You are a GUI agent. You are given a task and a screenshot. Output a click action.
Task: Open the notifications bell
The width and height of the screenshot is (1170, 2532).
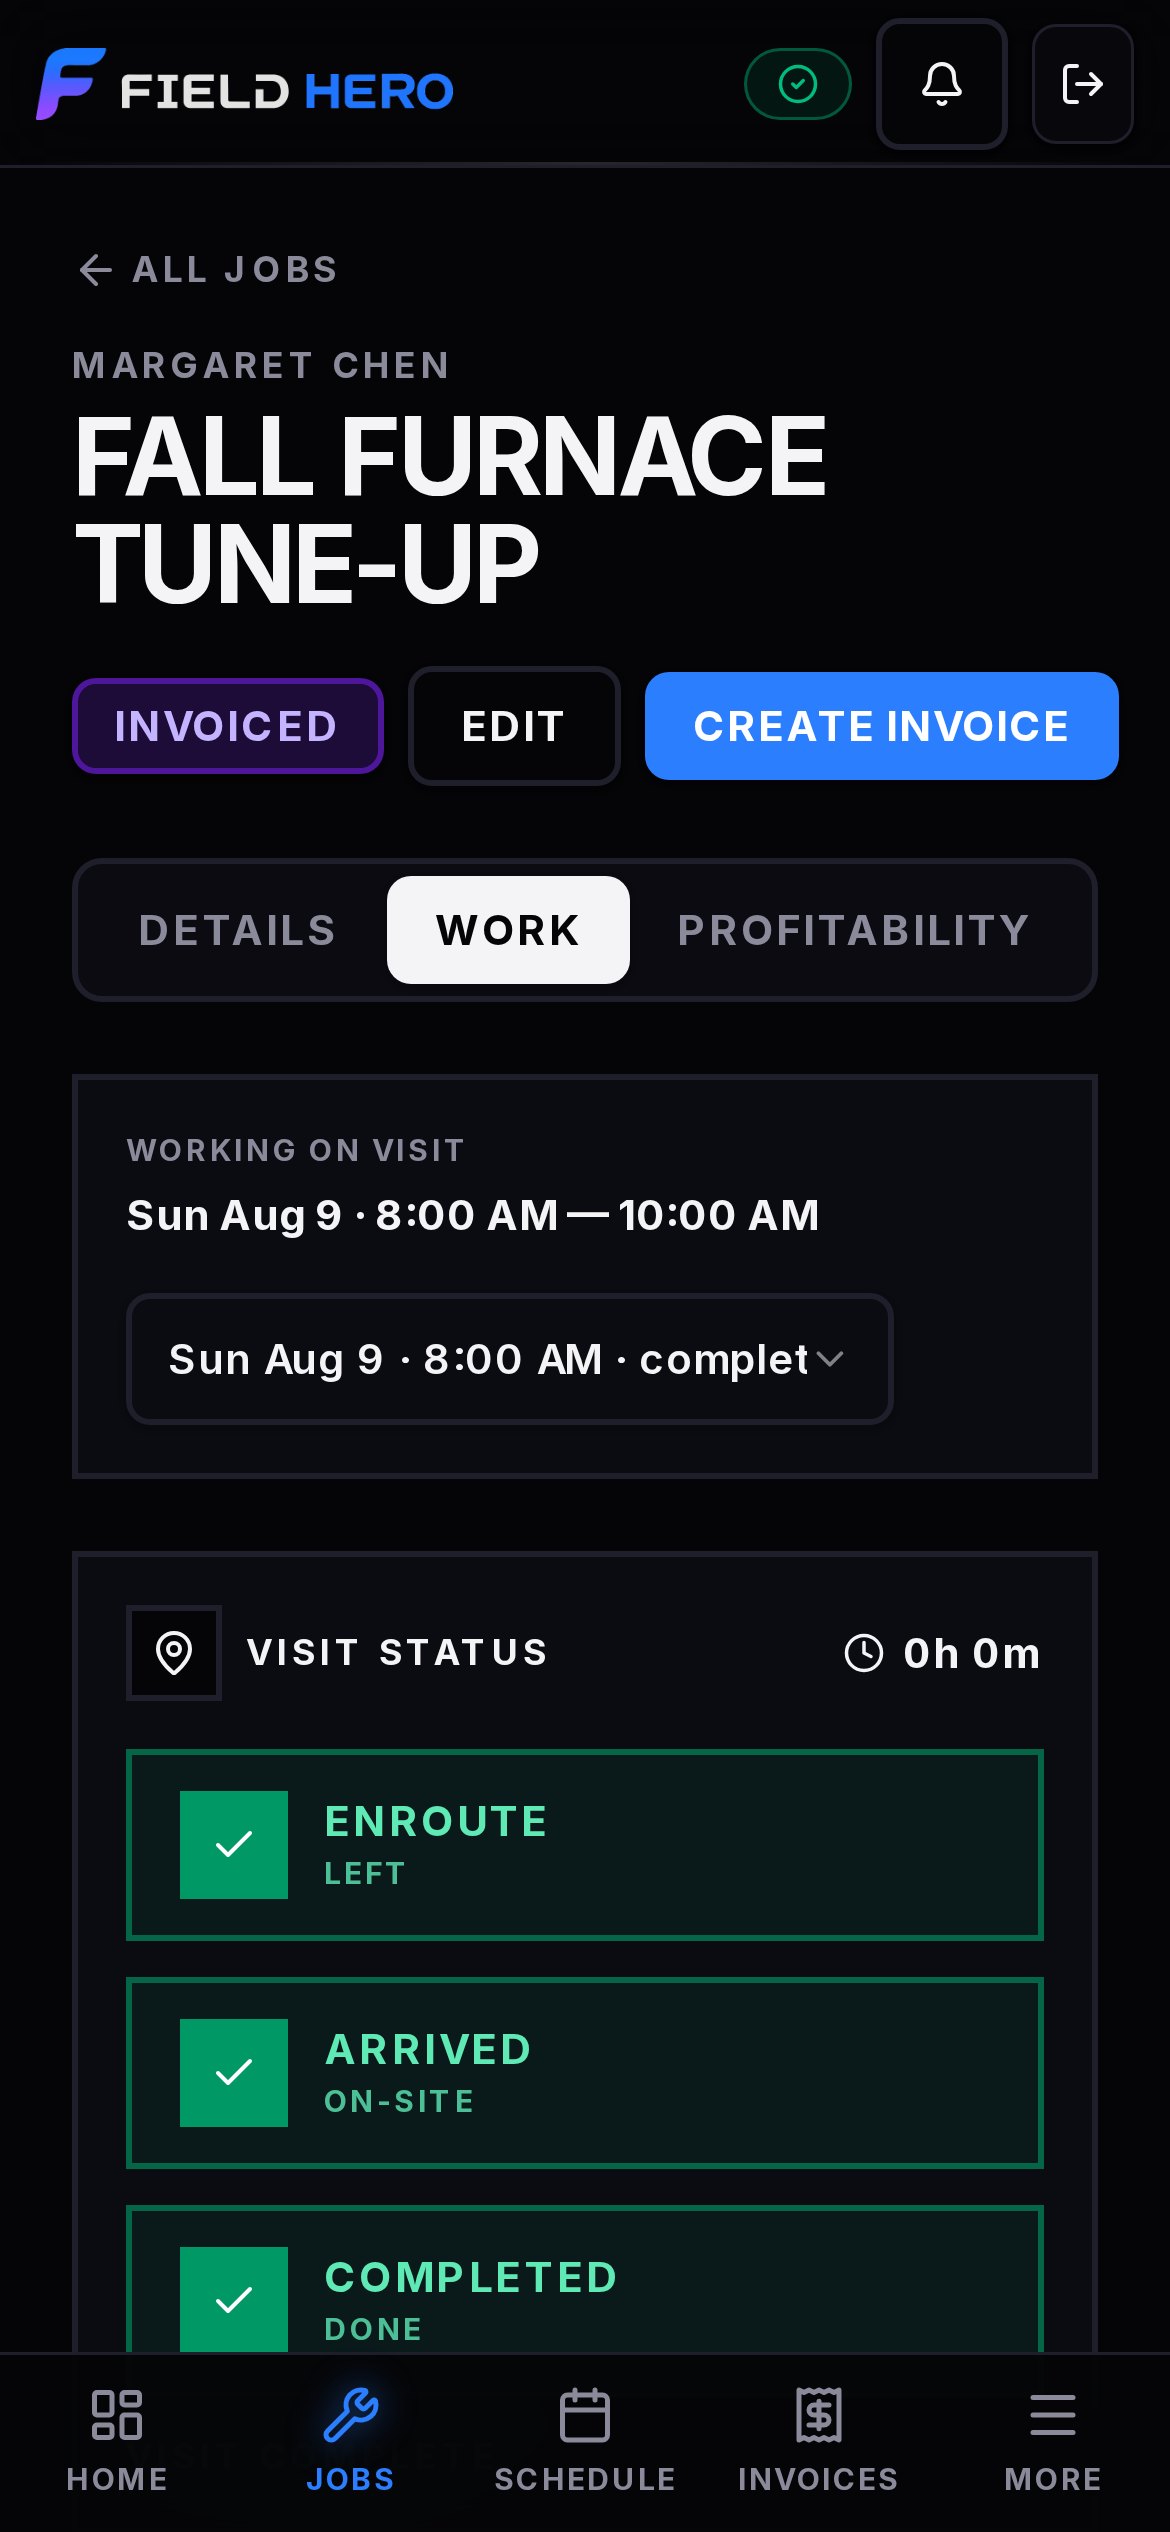point(941,84)
